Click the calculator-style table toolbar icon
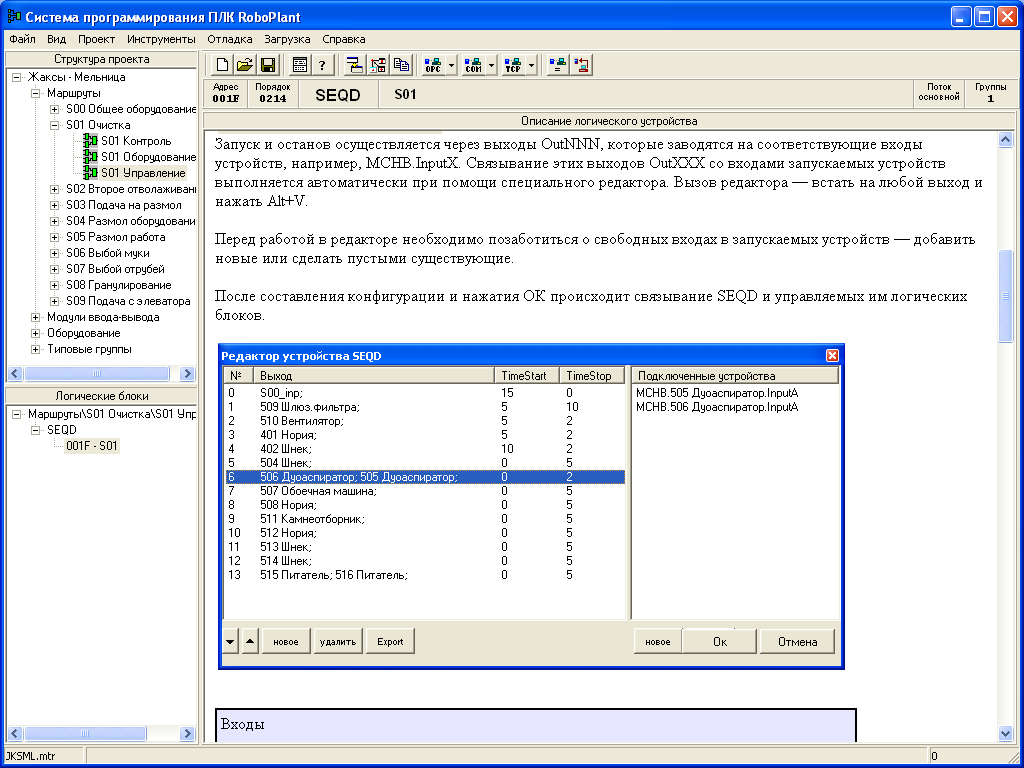 (299, 65)
